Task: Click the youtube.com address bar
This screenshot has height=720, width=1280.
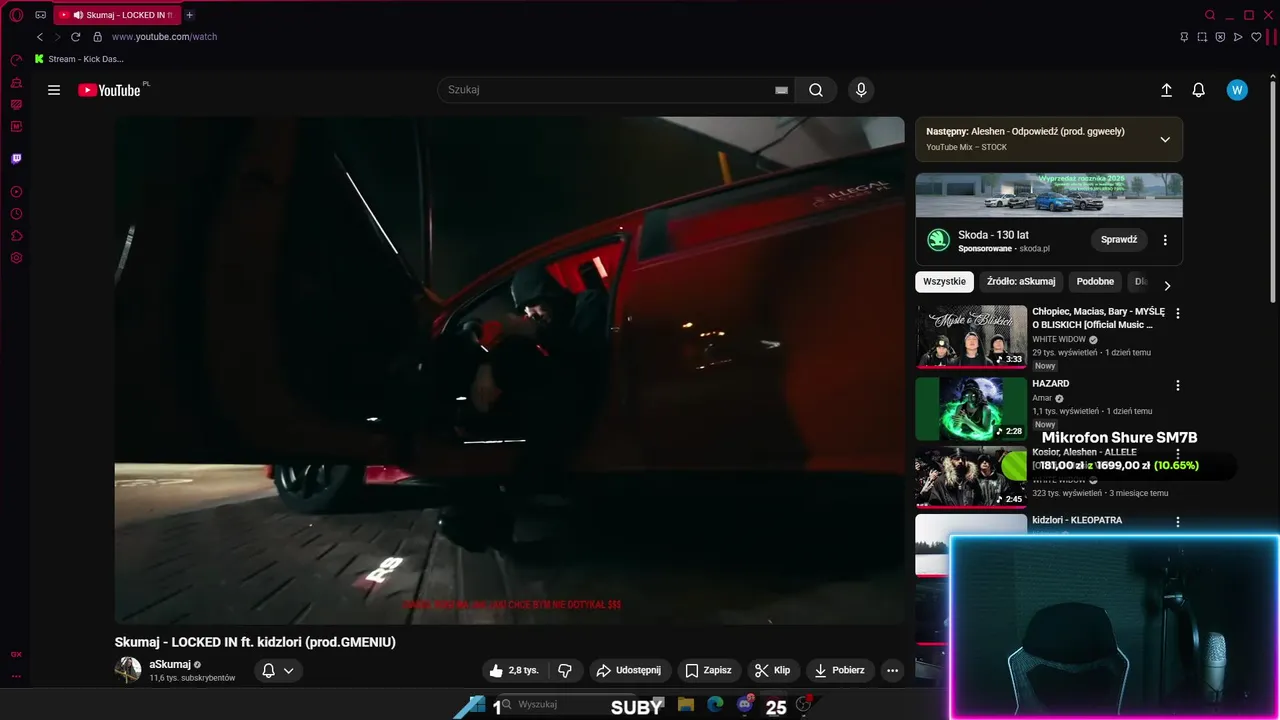Action: click(164, 37)
